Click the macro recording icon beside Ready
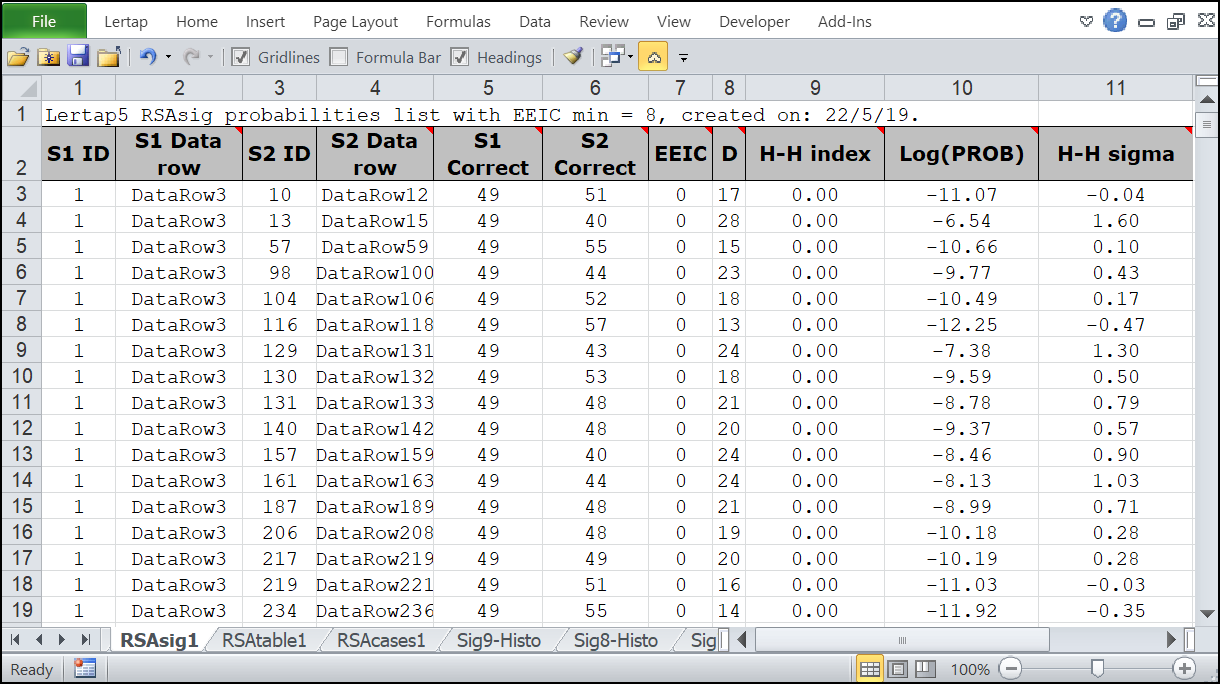The image size is (1220, 684). [84, 669]
